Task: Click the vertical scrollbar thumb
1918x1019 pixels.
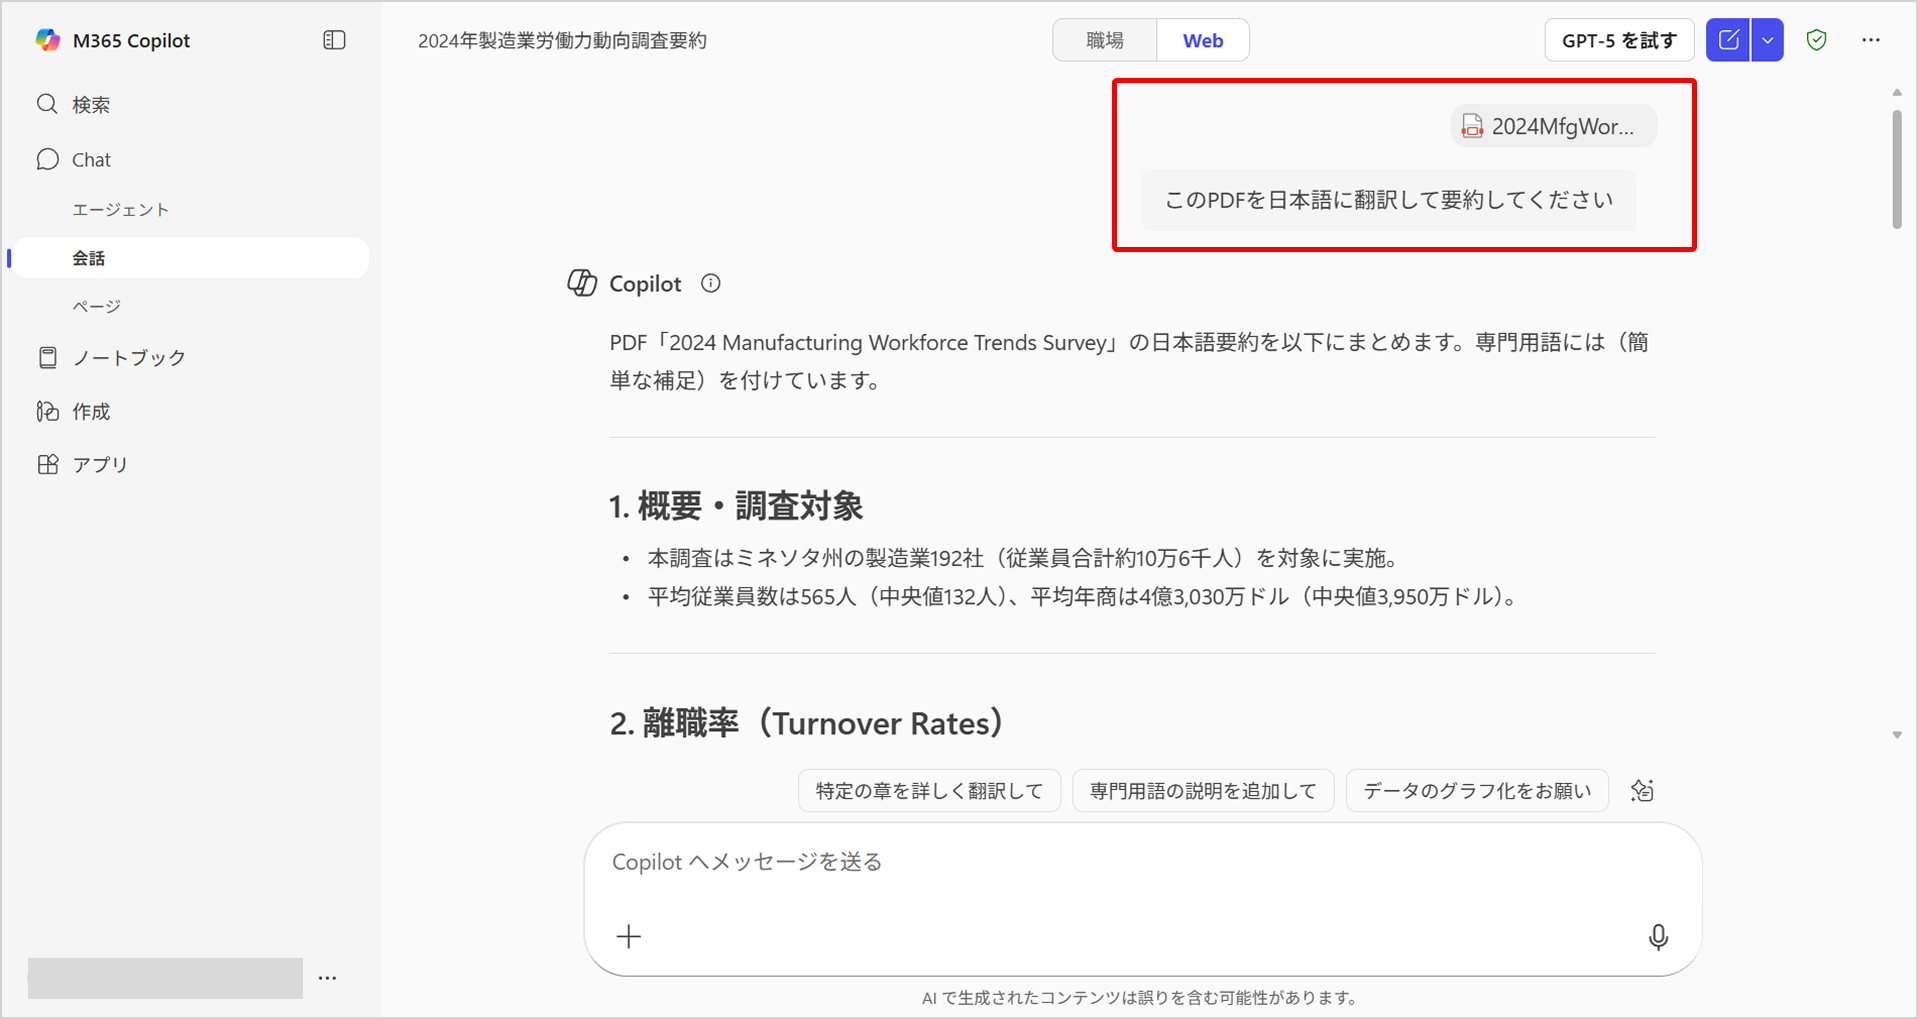Action: (1896, 168)
